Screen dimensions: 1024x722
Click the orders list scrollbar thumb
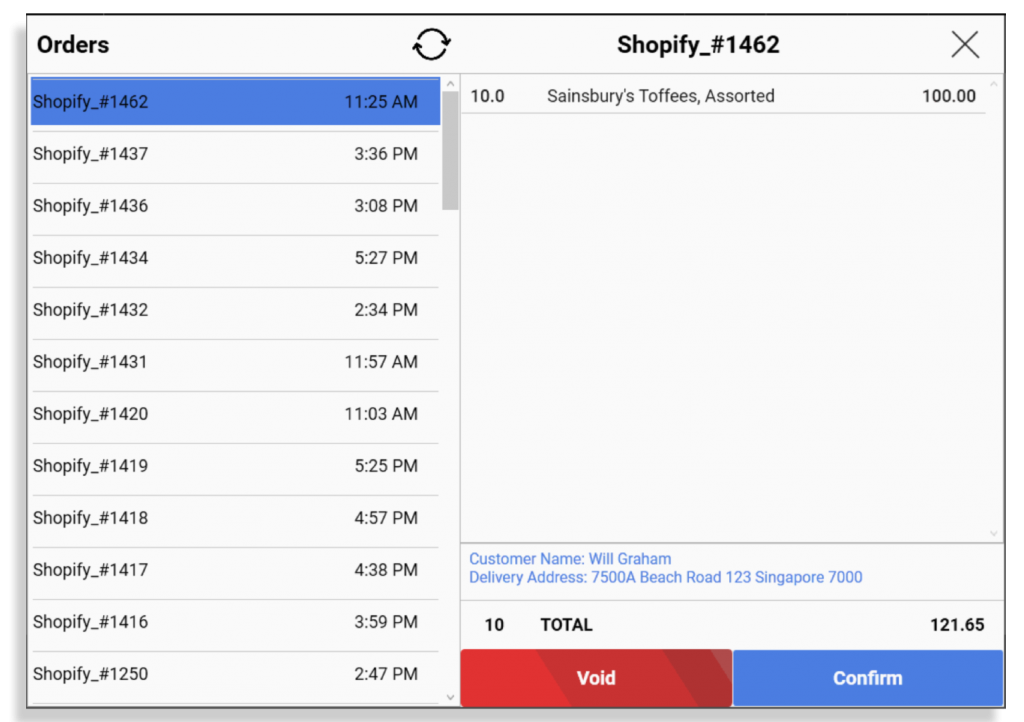click(x=450, y=151)
